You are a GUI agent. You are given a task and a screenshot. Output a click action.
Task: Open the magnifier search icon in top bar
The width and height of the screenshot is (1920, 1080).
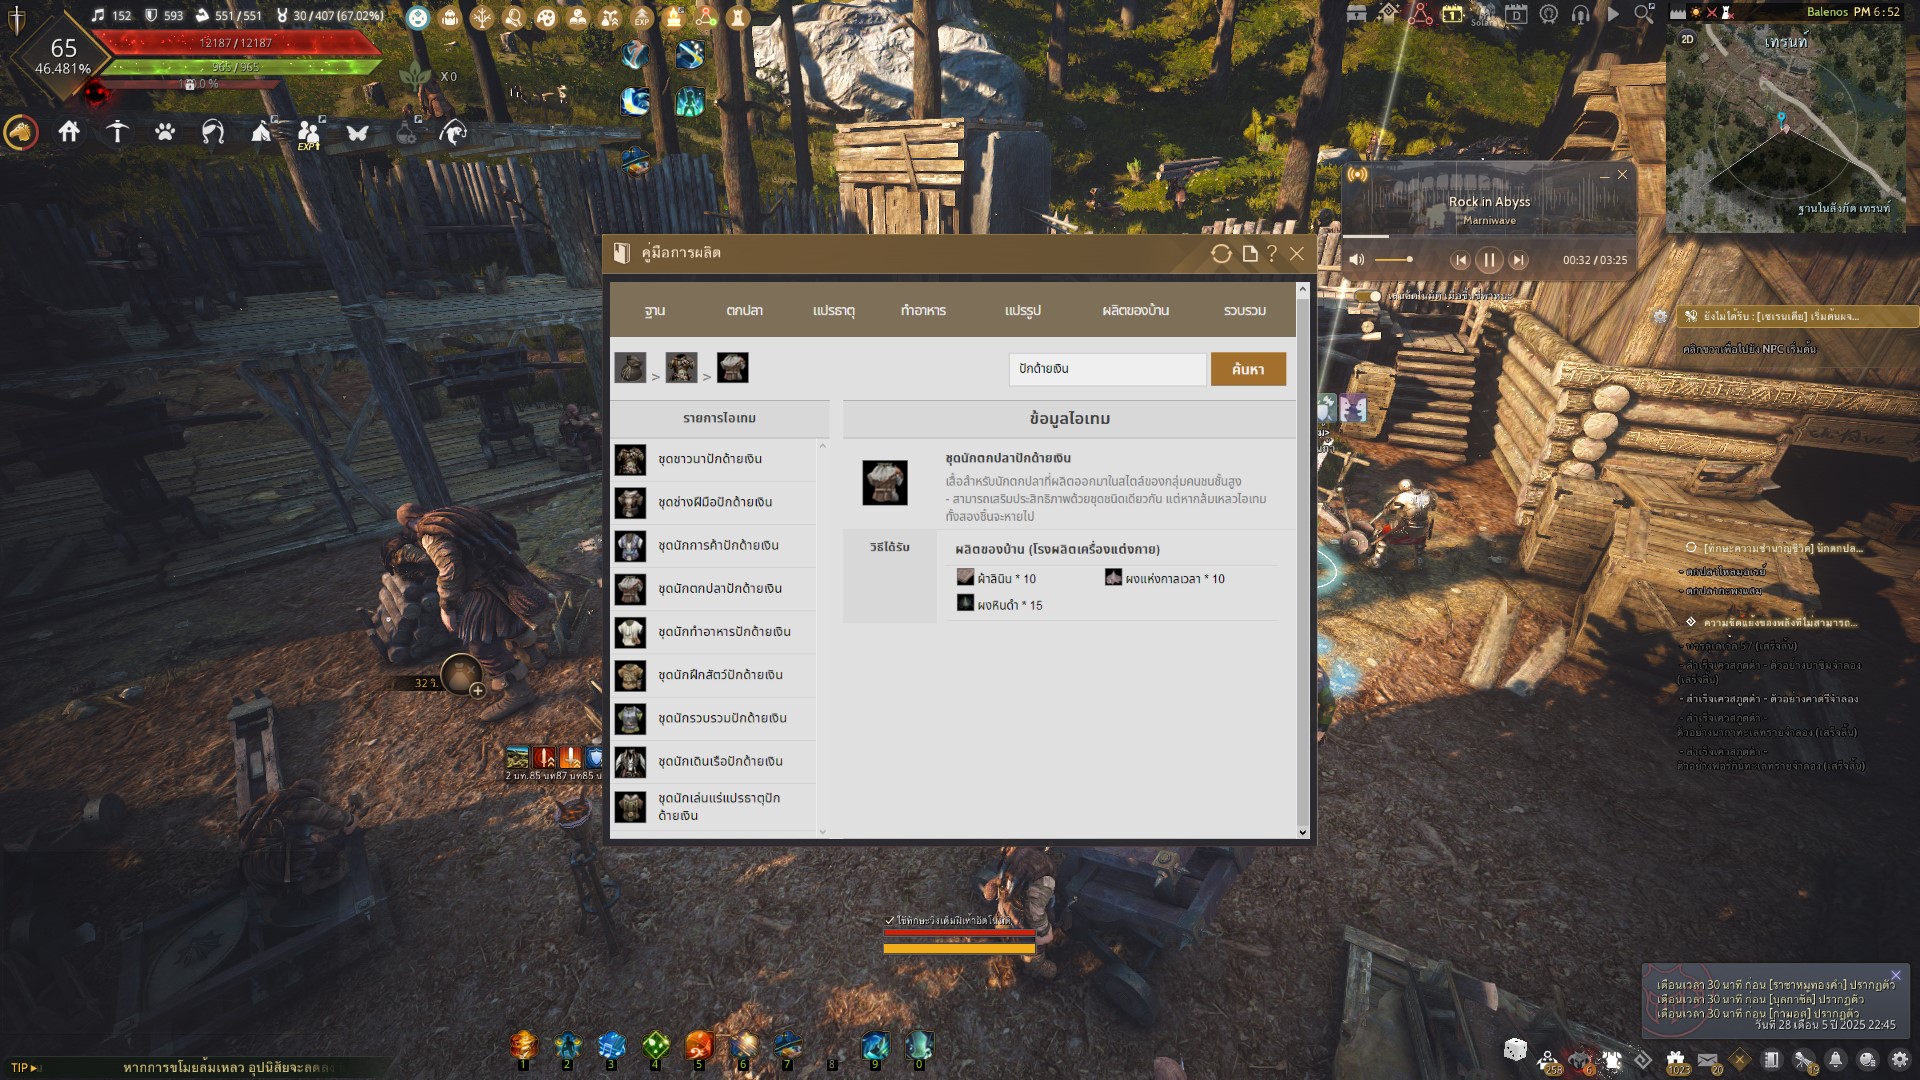point(1645,14)
